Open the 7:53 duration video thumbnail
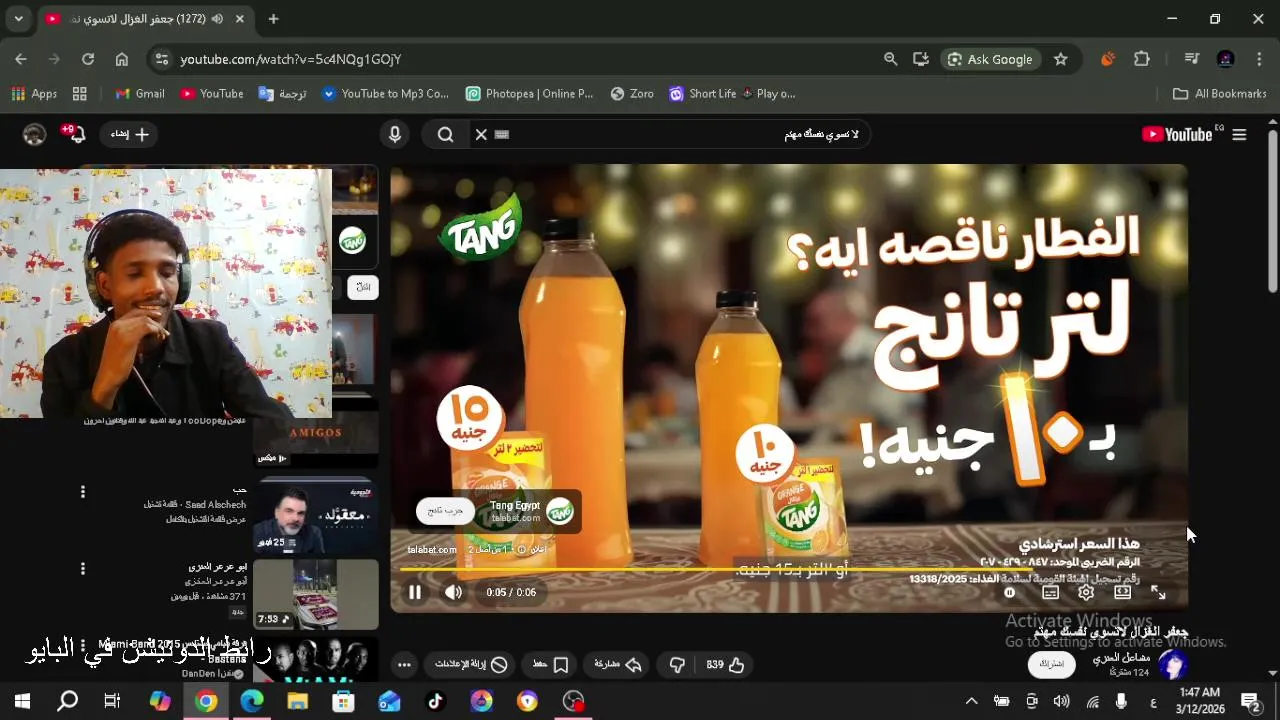Image resolution: width=1280 pixels, height=720 pixels. pyautogui.click(x=316, y=594)
